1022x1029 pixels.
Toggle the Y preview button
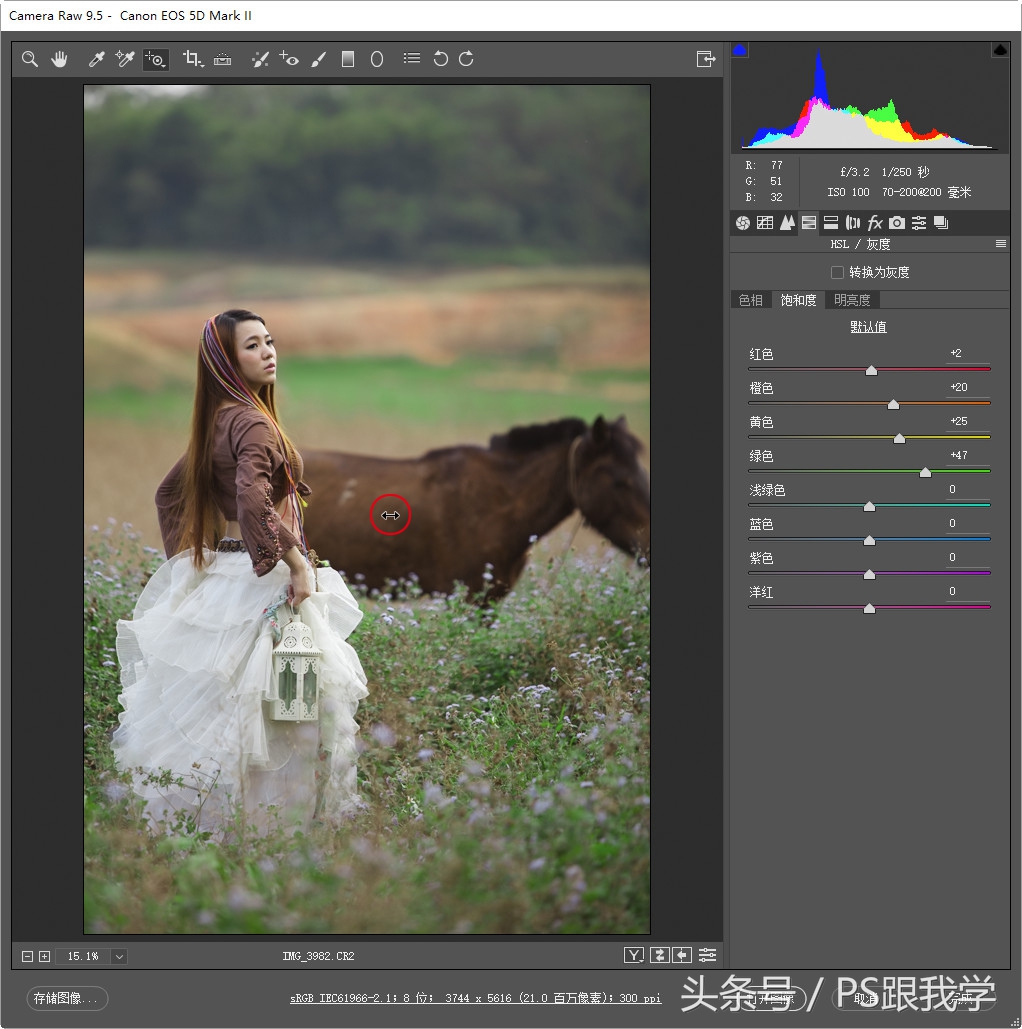633,954
